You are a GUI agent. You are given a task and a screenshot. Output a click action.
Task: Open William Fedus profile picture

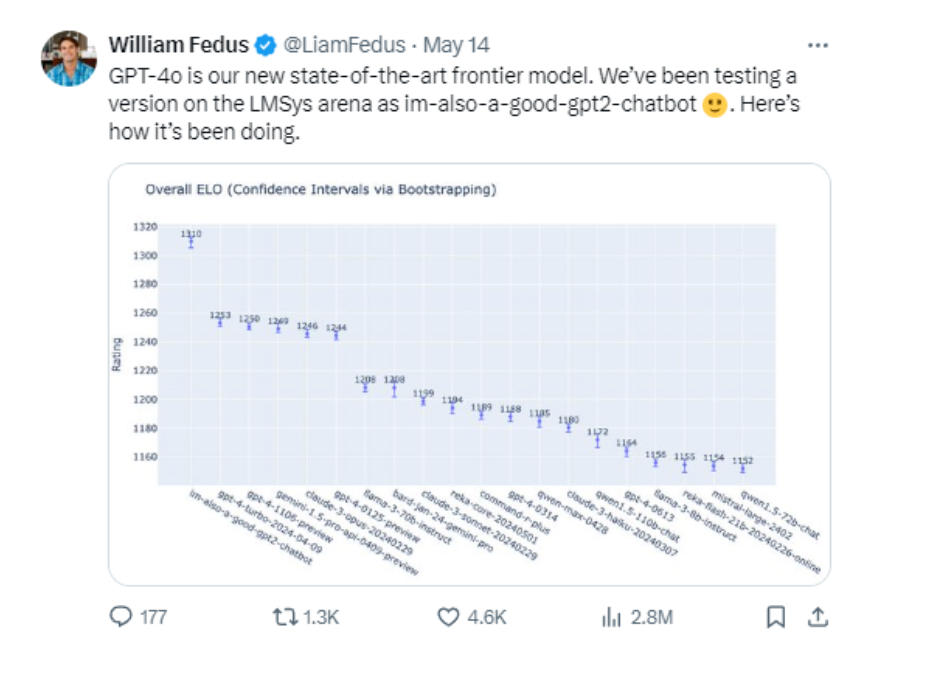tap(69, 59)
